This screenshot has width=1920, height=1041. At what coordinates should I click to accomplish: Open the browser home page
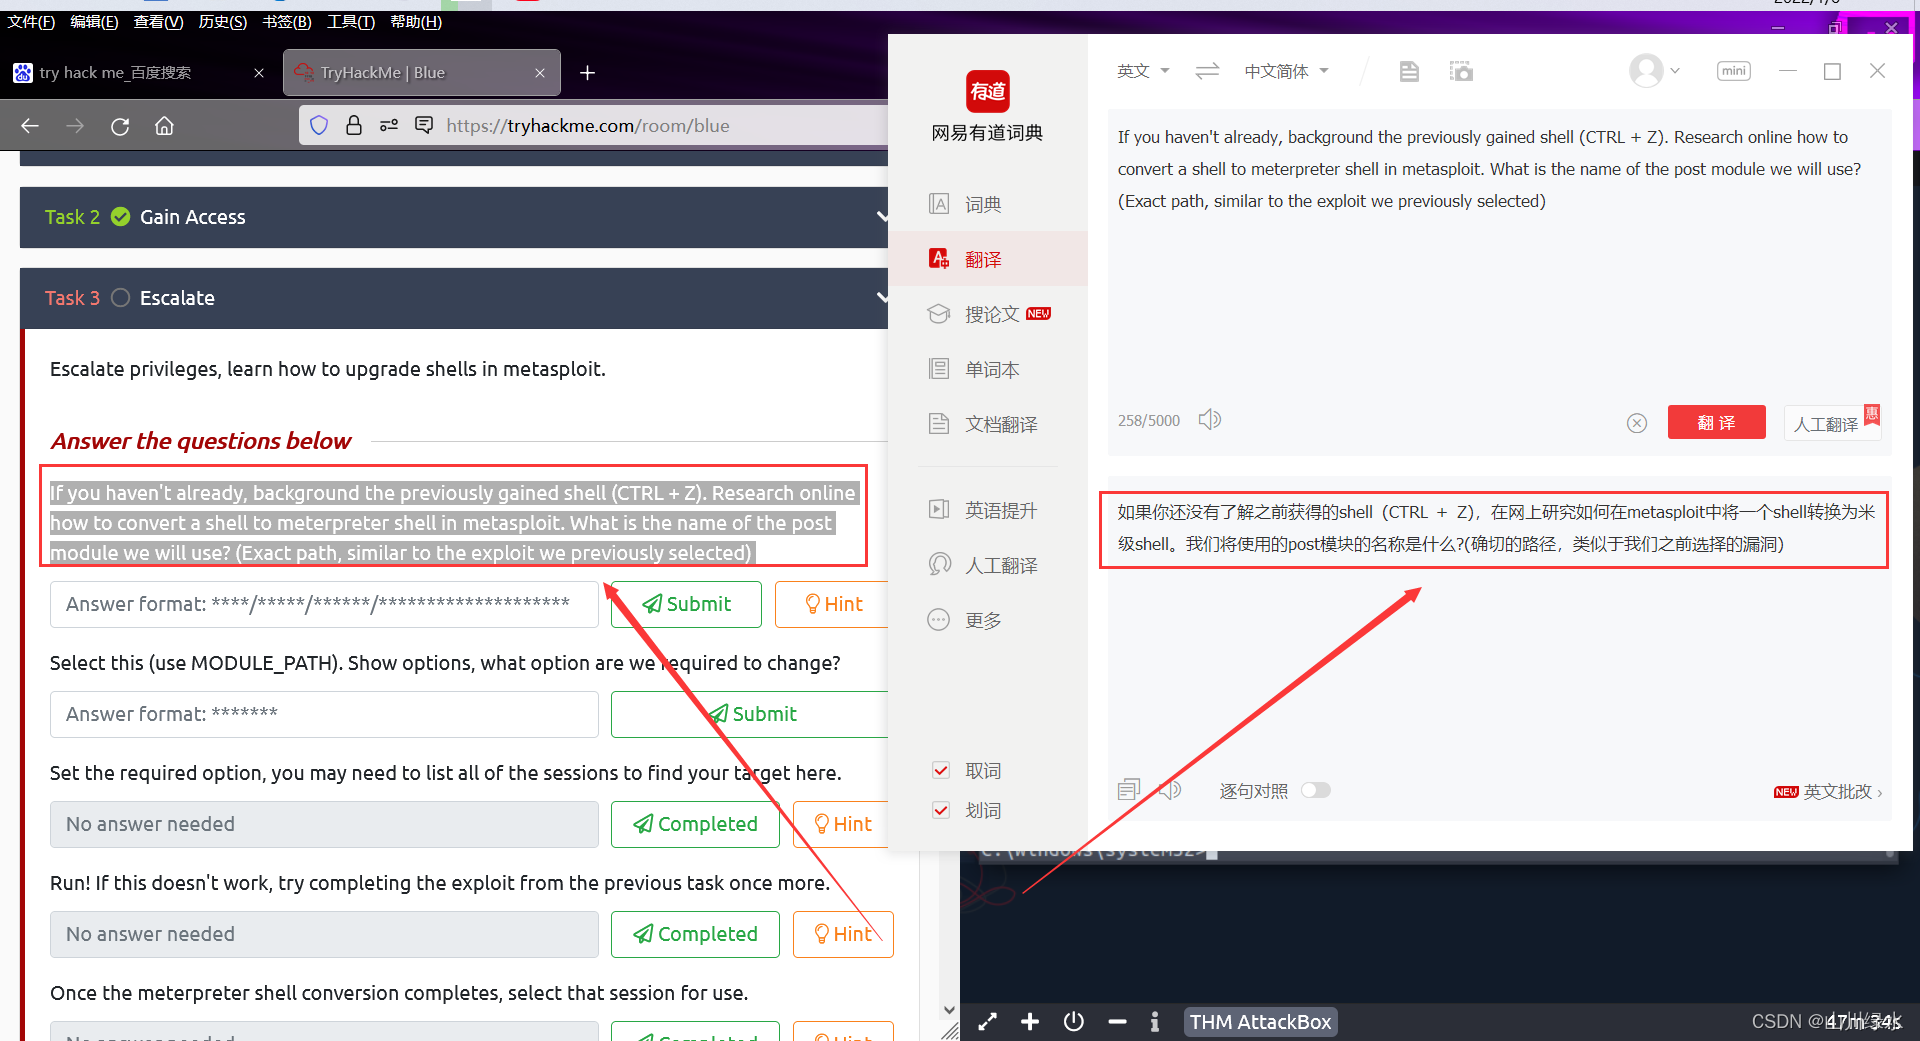(164, 126)
